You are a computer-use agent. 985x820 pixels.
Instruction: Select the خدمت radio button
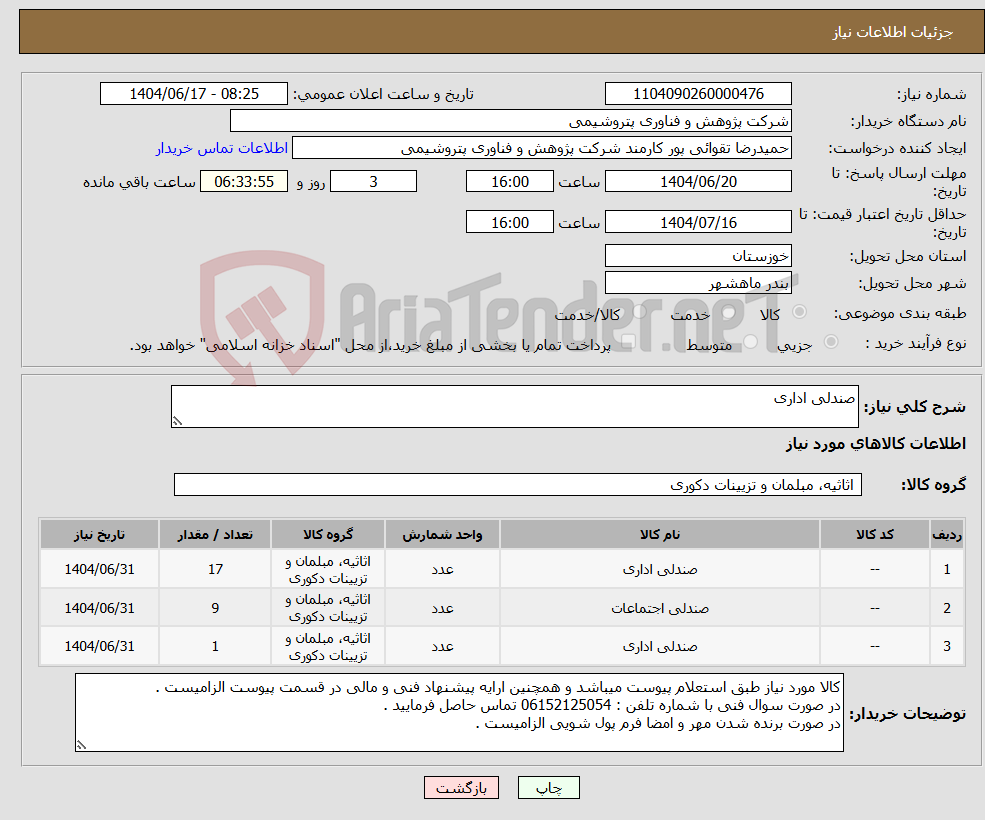pos(729,312)
